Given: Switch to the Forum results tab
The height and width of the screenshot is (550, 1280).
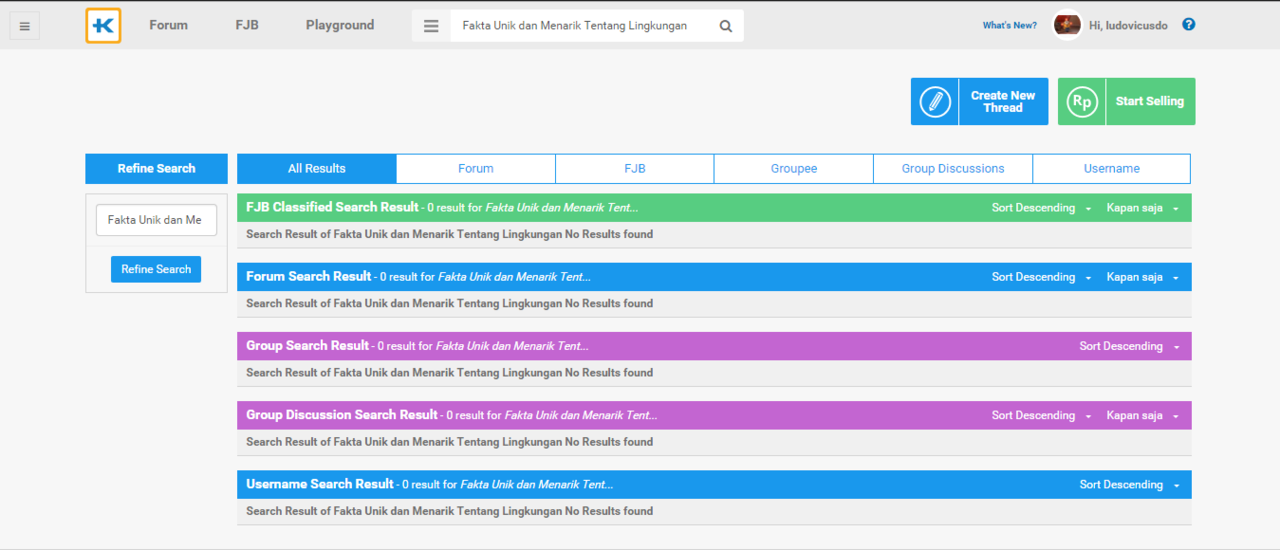Looking at the screenshot, I should (x=476, y=169).
